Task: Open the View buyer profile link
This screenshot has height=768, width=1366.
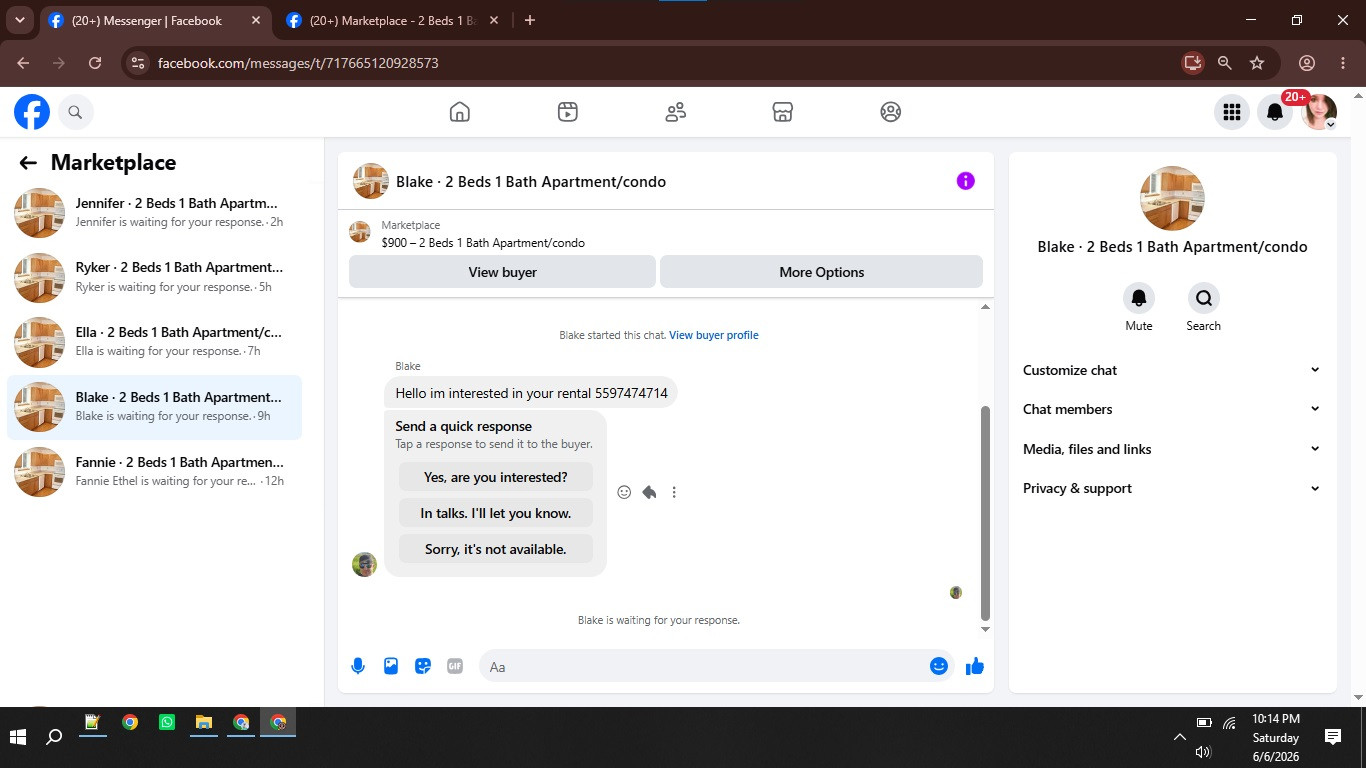Action: (x=714, y=335)
